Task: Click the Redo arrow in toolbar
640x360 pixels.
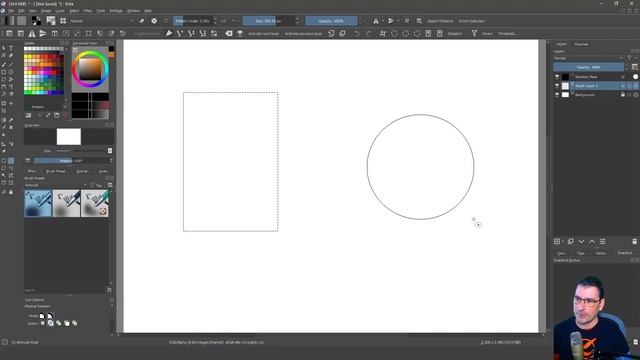Action: click(x=369, y=33)
